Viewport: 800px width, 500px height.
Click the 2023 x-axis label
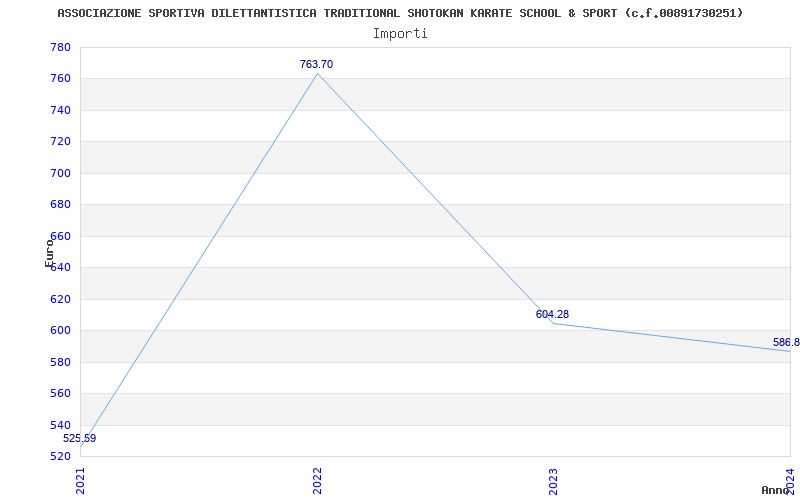tap(554, 482)
